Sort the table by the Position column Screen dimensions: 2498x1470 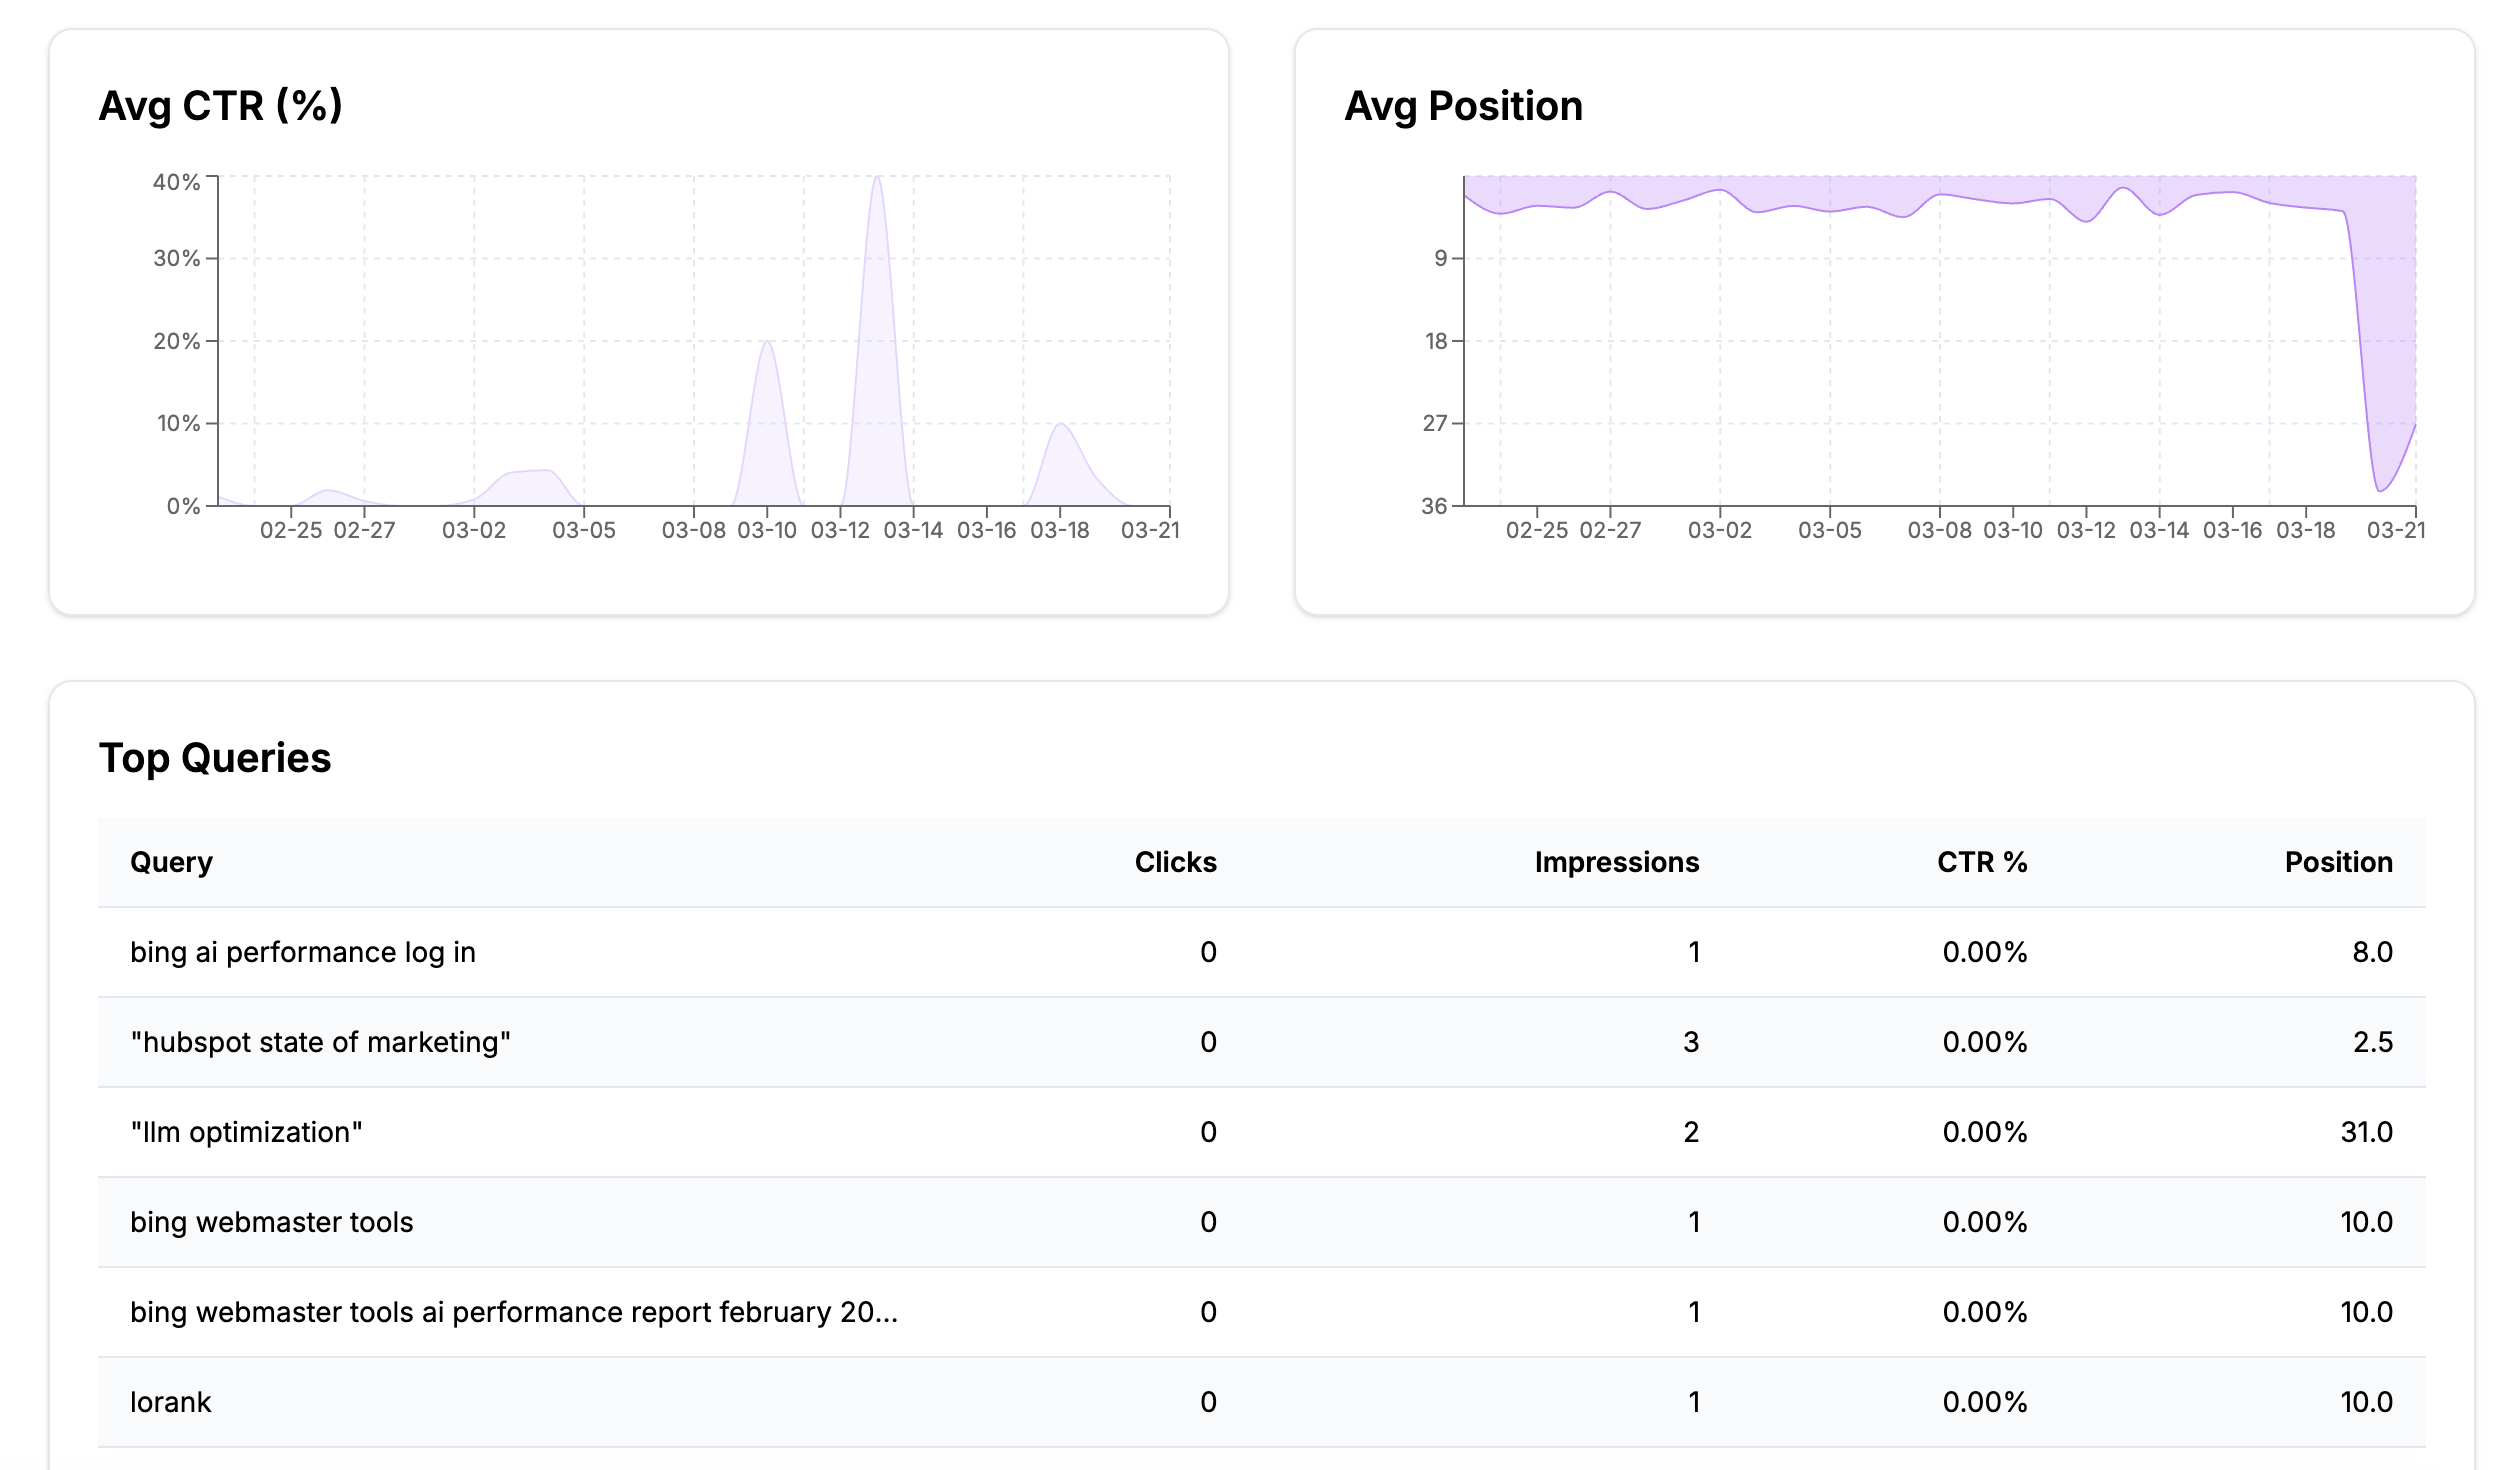(2340, 862)
